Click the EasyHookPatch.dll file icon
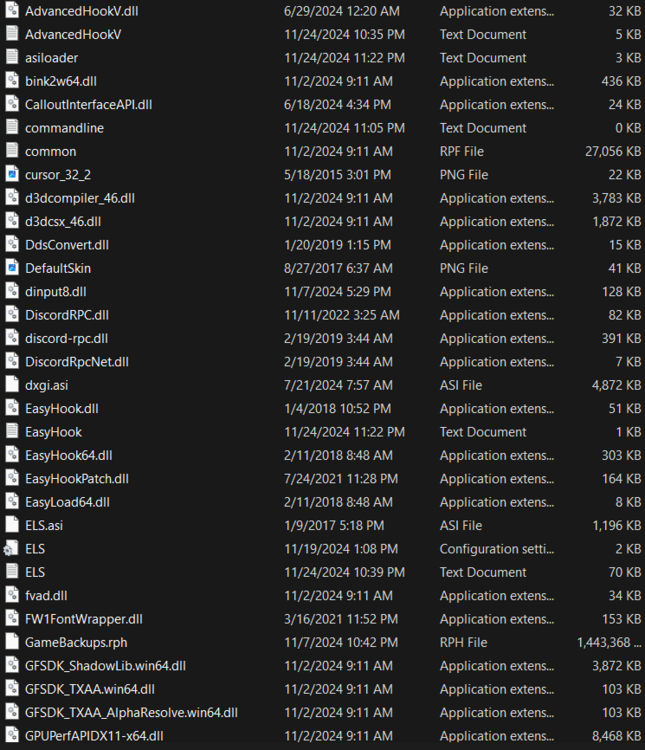The width and height of the screenshot is (645, 750). click(12, 478)
